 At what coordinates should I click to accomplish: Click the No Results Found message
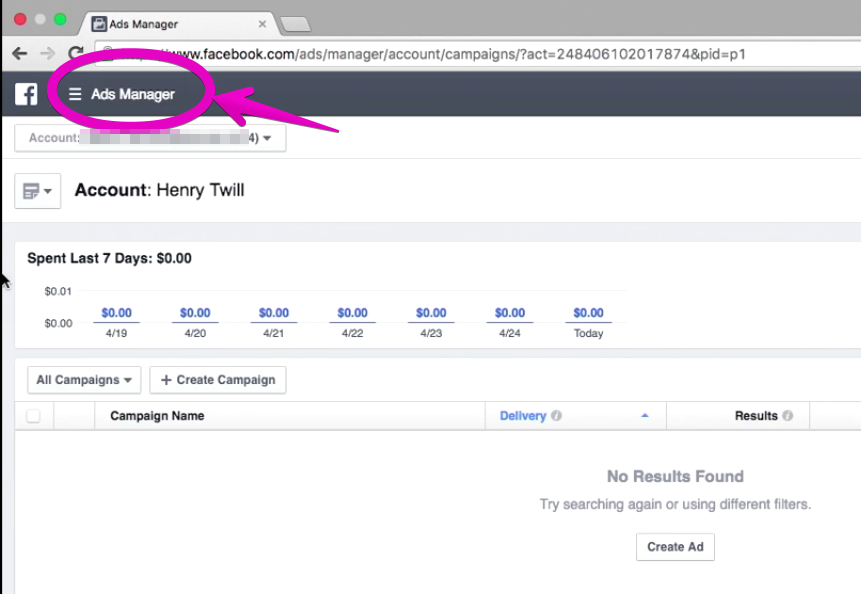point(675,477)
